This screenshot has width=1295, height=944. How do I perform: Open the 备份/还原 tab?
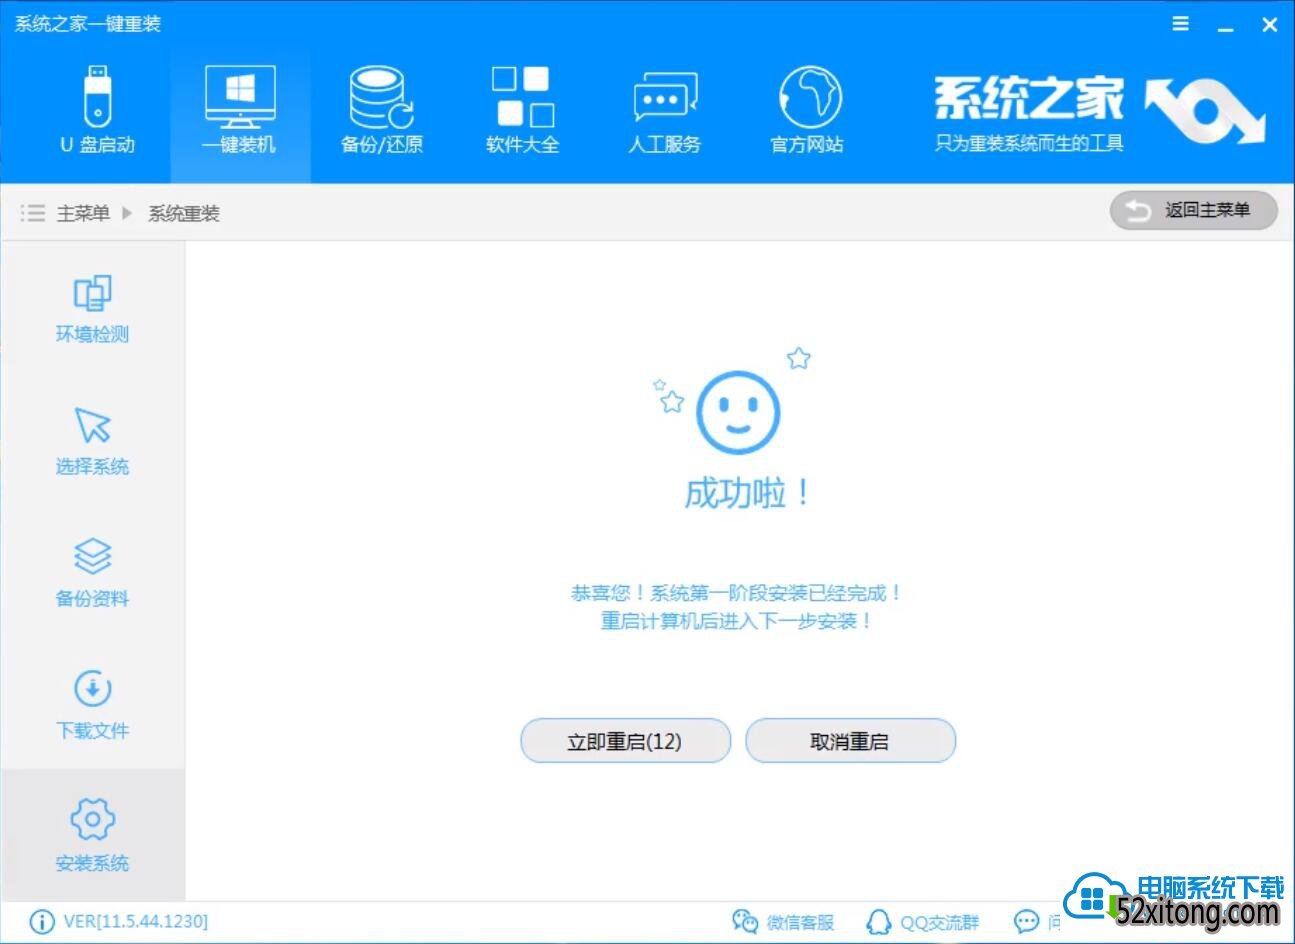click(382, 110)
